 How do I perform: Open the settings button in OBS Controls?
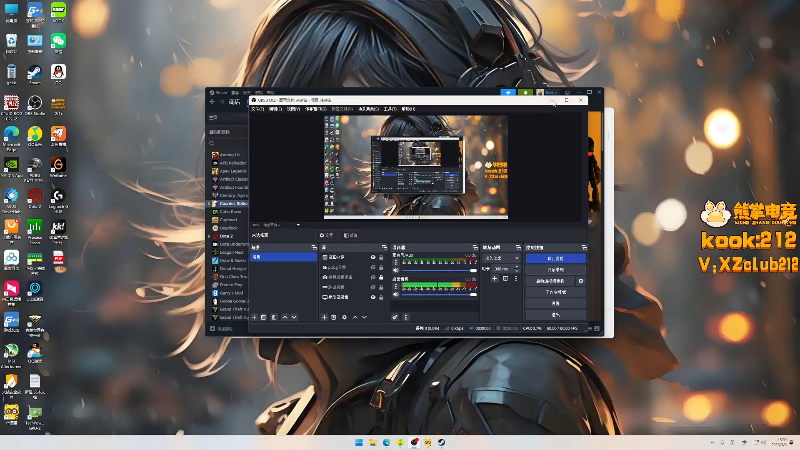(556, 304)
